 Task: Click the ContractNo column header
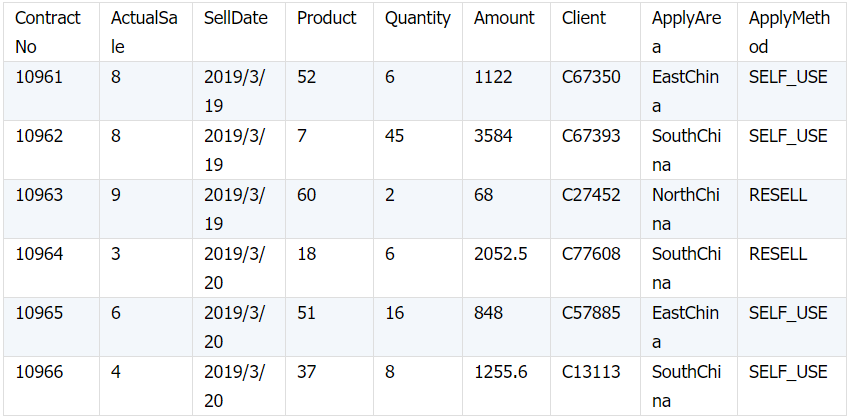(48, 32)
